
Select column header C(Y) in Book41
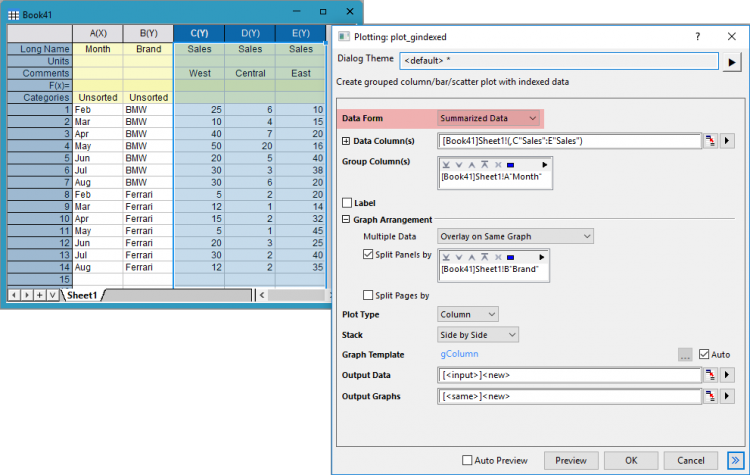point(199,33)
